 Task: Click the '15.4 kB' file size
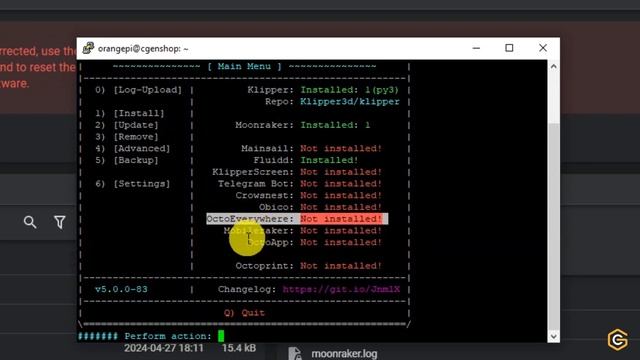[x=239, y=348]
